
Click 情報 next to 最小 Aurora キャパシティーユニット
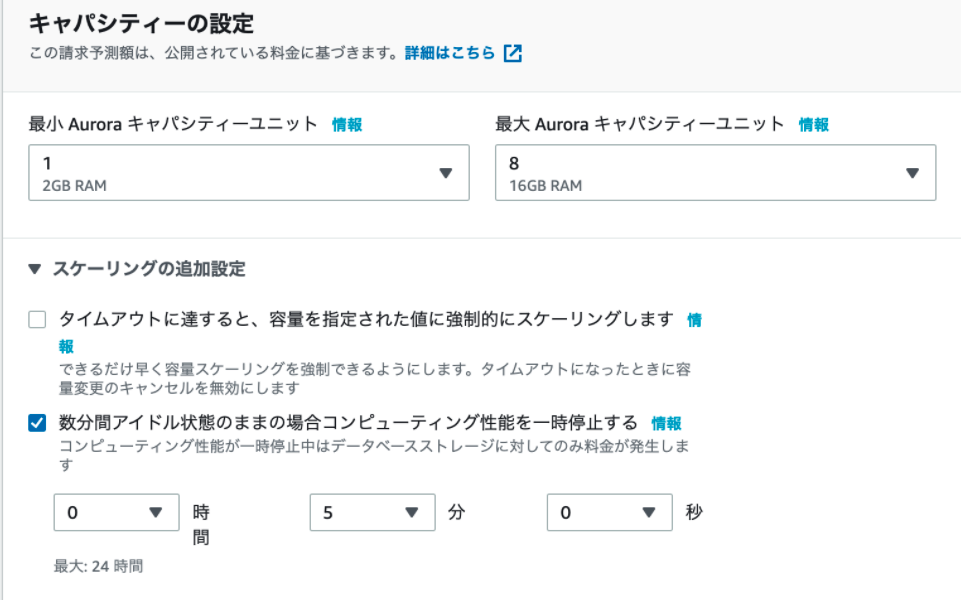(x=347, y=125)
